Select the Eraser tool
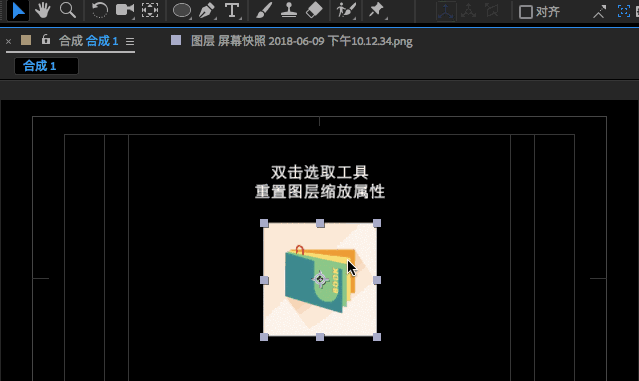This screenshot has height=381, width=639. (314, 11)
